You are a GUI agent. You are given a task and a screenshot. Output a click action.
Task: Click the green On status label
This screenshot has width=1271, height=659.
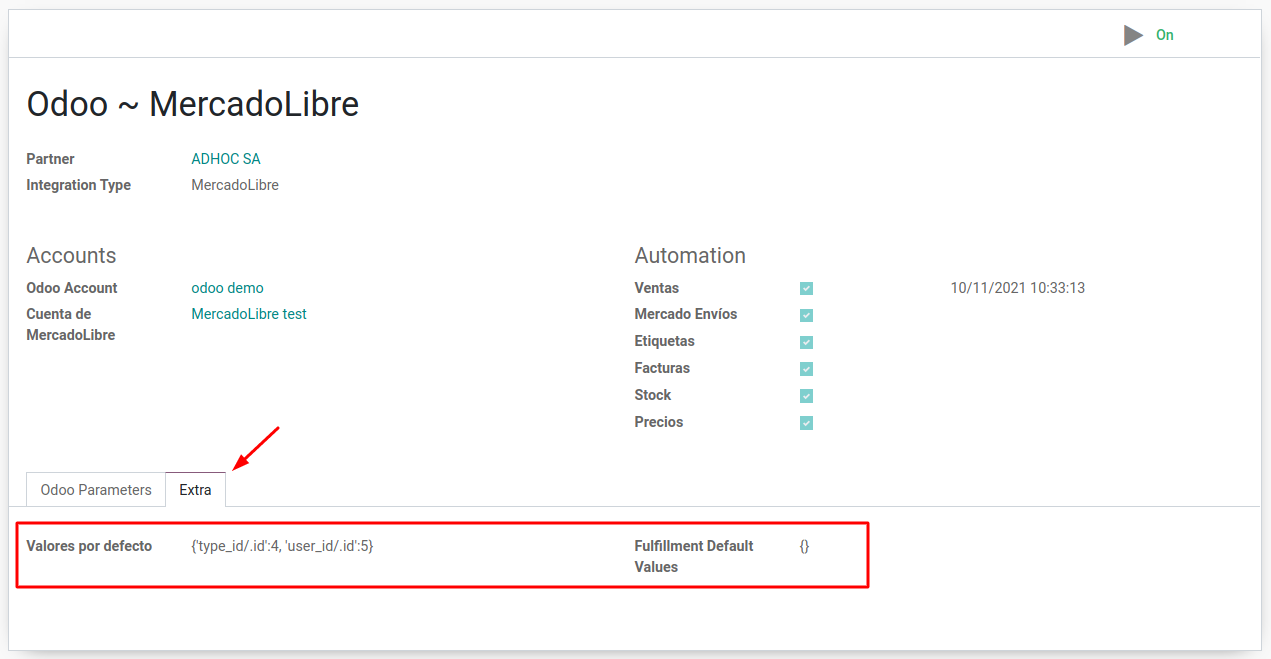tap(1164, 35)
